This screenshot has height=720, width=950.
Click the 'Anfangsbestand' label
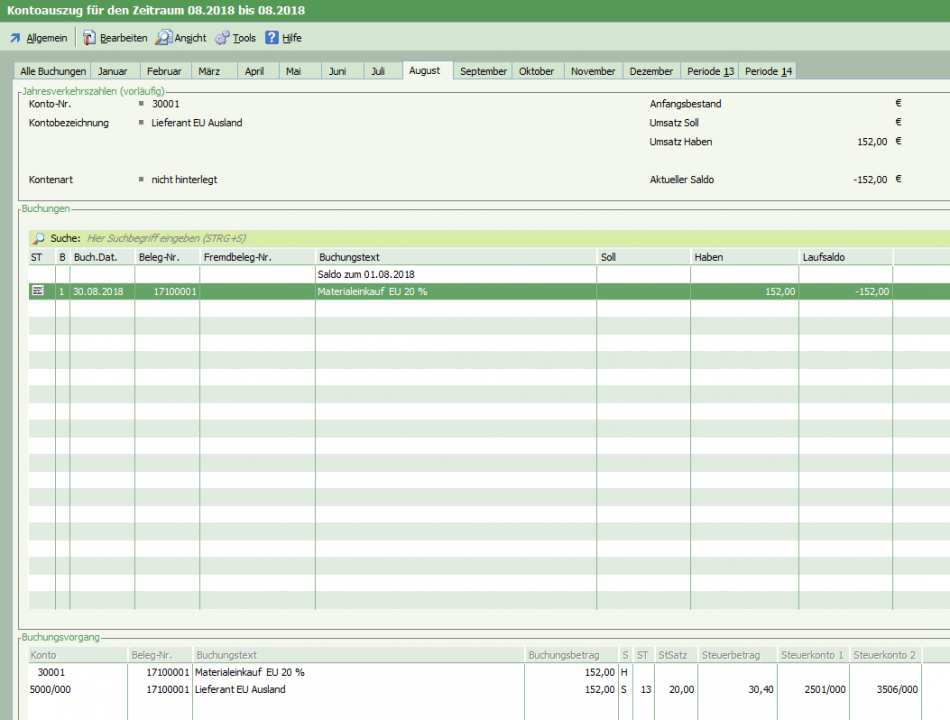[x=685, y=104]
